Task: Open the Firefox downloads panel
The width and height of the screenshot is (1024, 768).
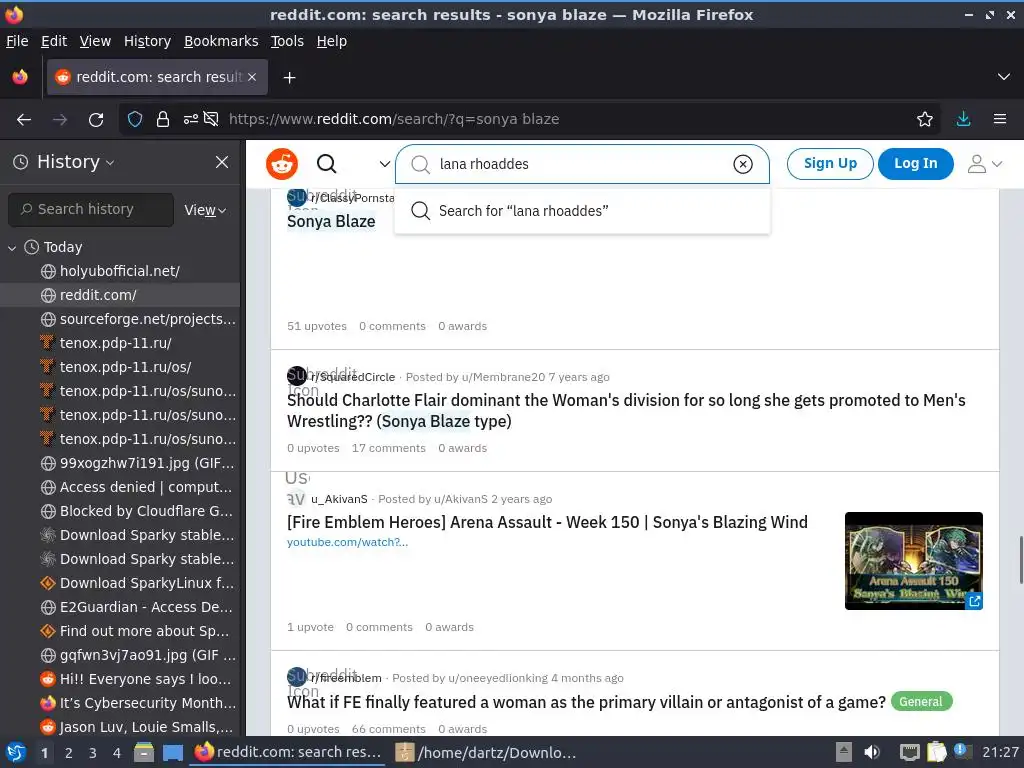Action: click(963, 120)
